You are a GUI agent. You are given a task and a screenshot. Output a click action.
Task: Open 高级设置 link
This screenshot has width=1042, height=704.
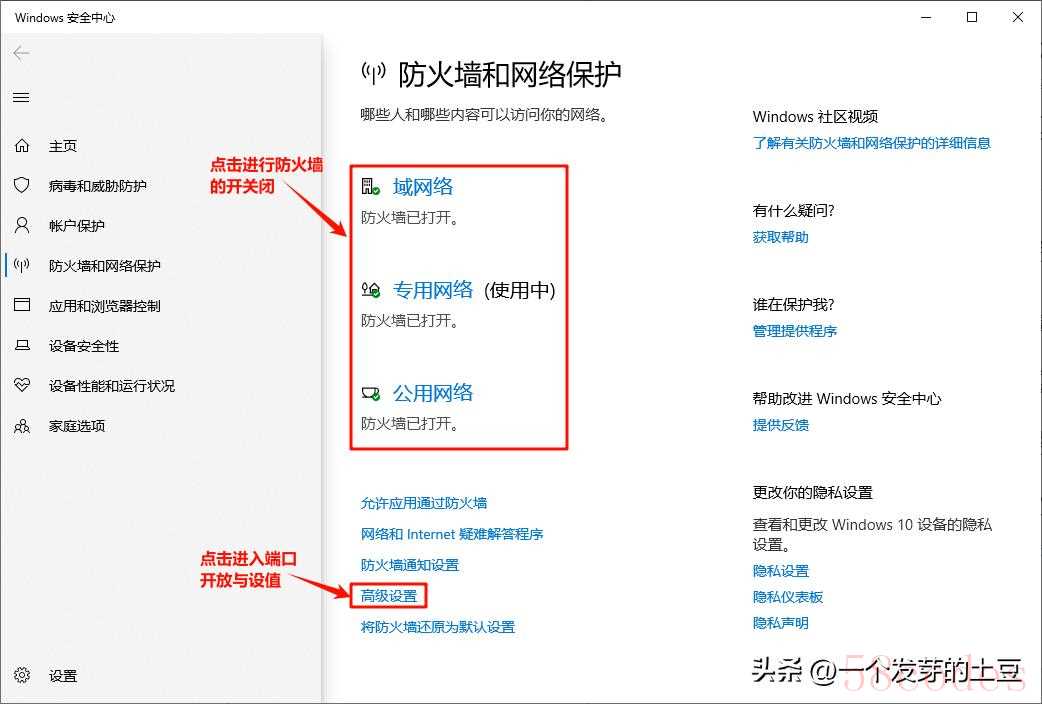click(x=389, y=596)
